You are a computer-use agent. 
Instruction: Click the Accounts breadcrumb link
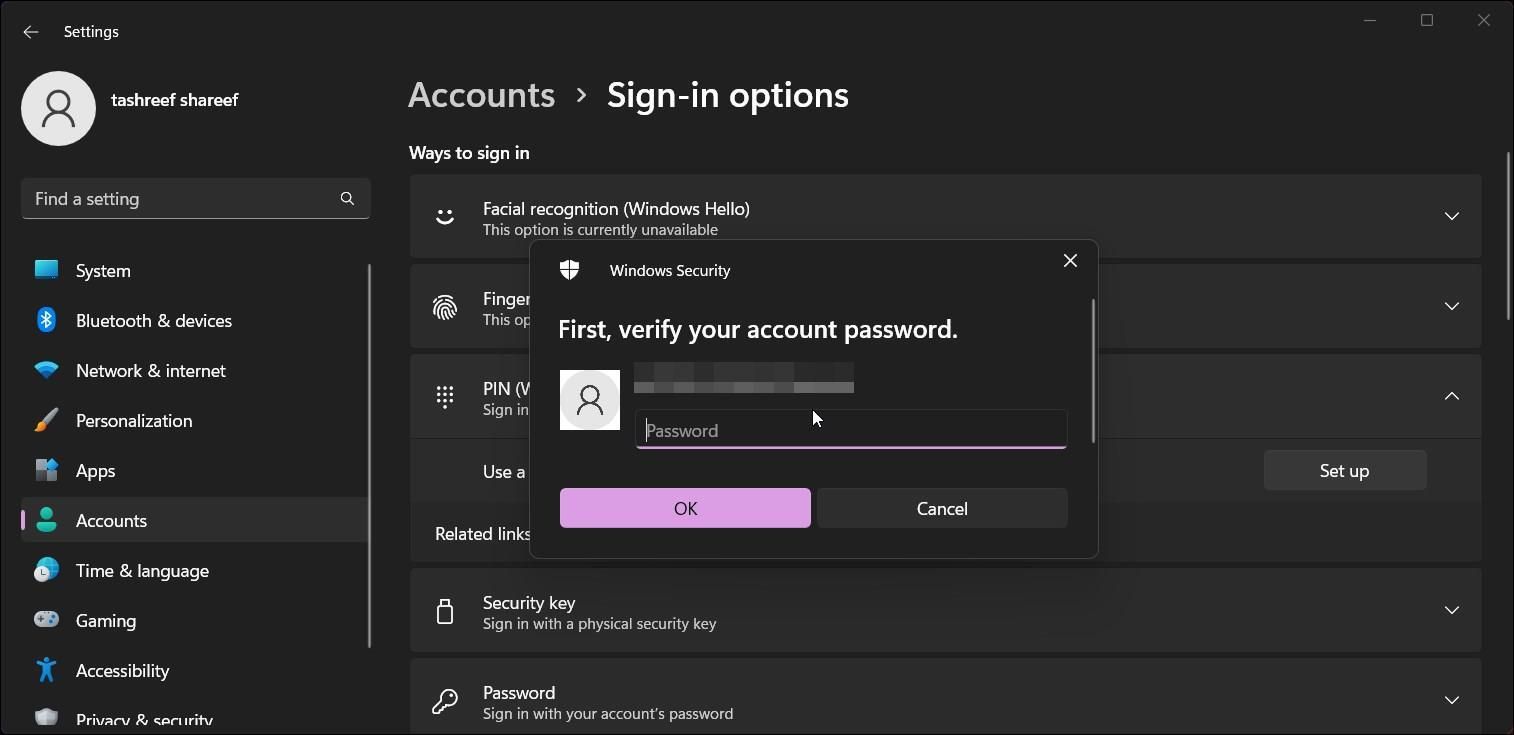(x=481, y=95)
